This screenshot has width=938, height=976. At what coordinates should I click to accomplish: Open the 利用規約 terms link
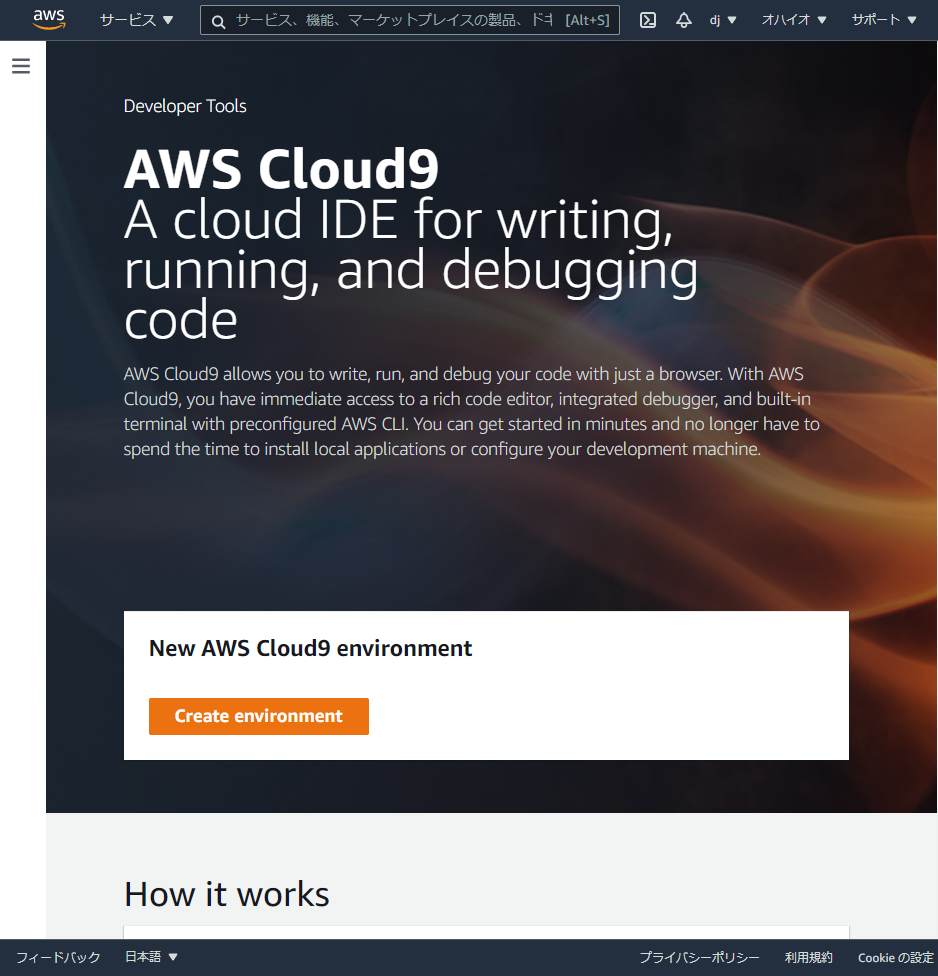[809, 957]
